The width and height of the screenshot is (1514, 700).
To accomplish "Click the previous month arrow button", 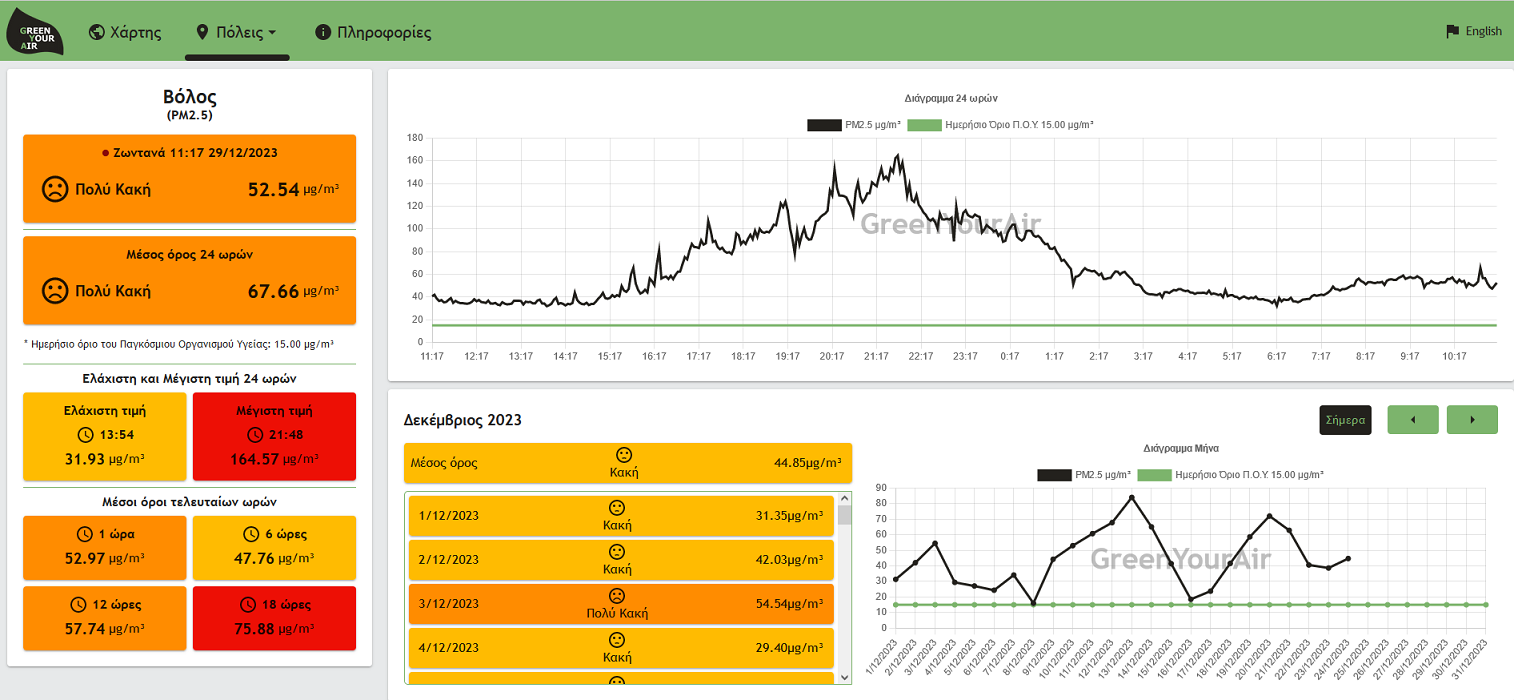I will [x=1413, y=420].
